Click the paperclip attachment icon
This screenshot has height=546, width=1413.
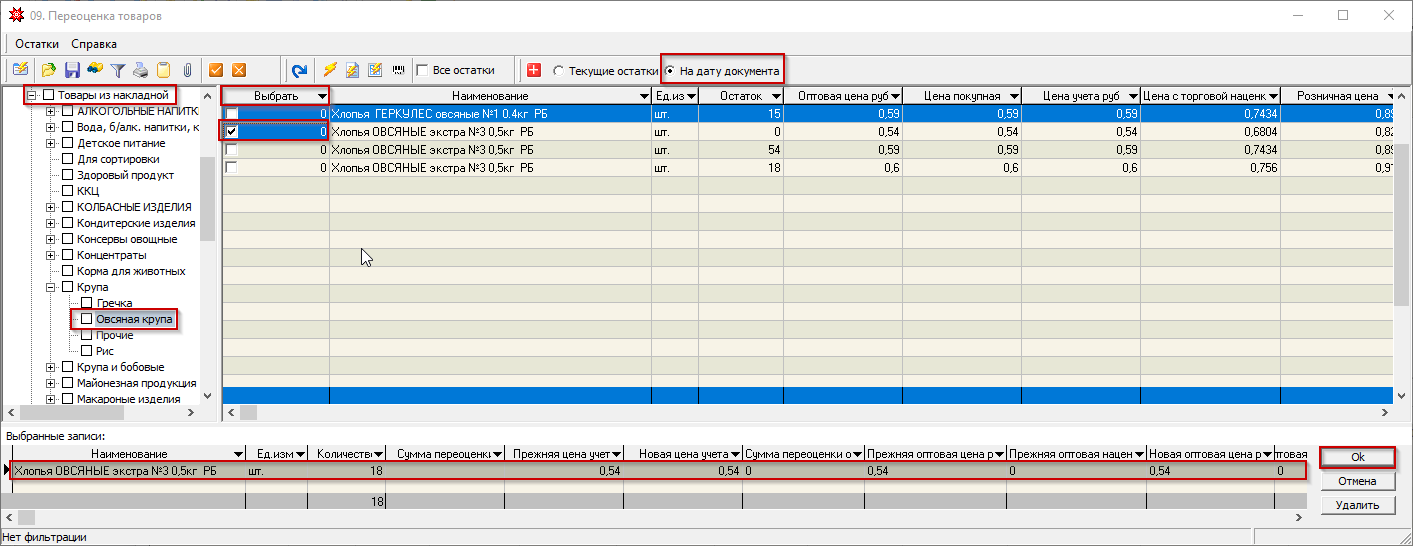pos(186,70)
